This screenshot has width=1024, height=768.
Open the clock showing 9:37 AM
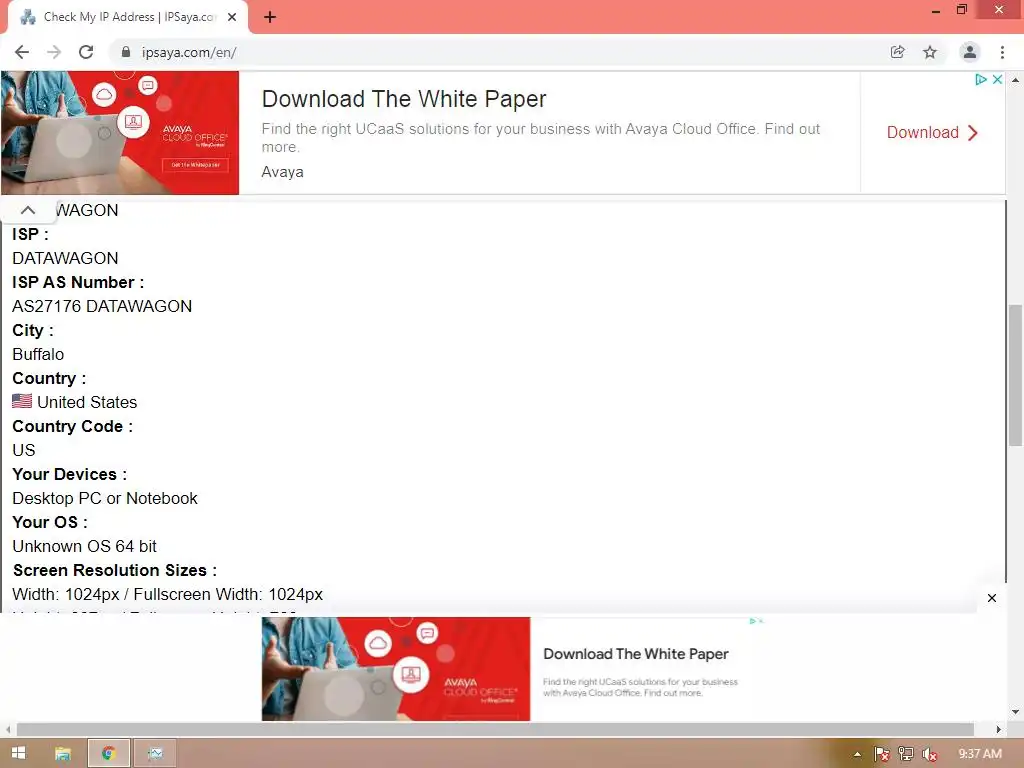pyautogui.click(x=980, y=754)
